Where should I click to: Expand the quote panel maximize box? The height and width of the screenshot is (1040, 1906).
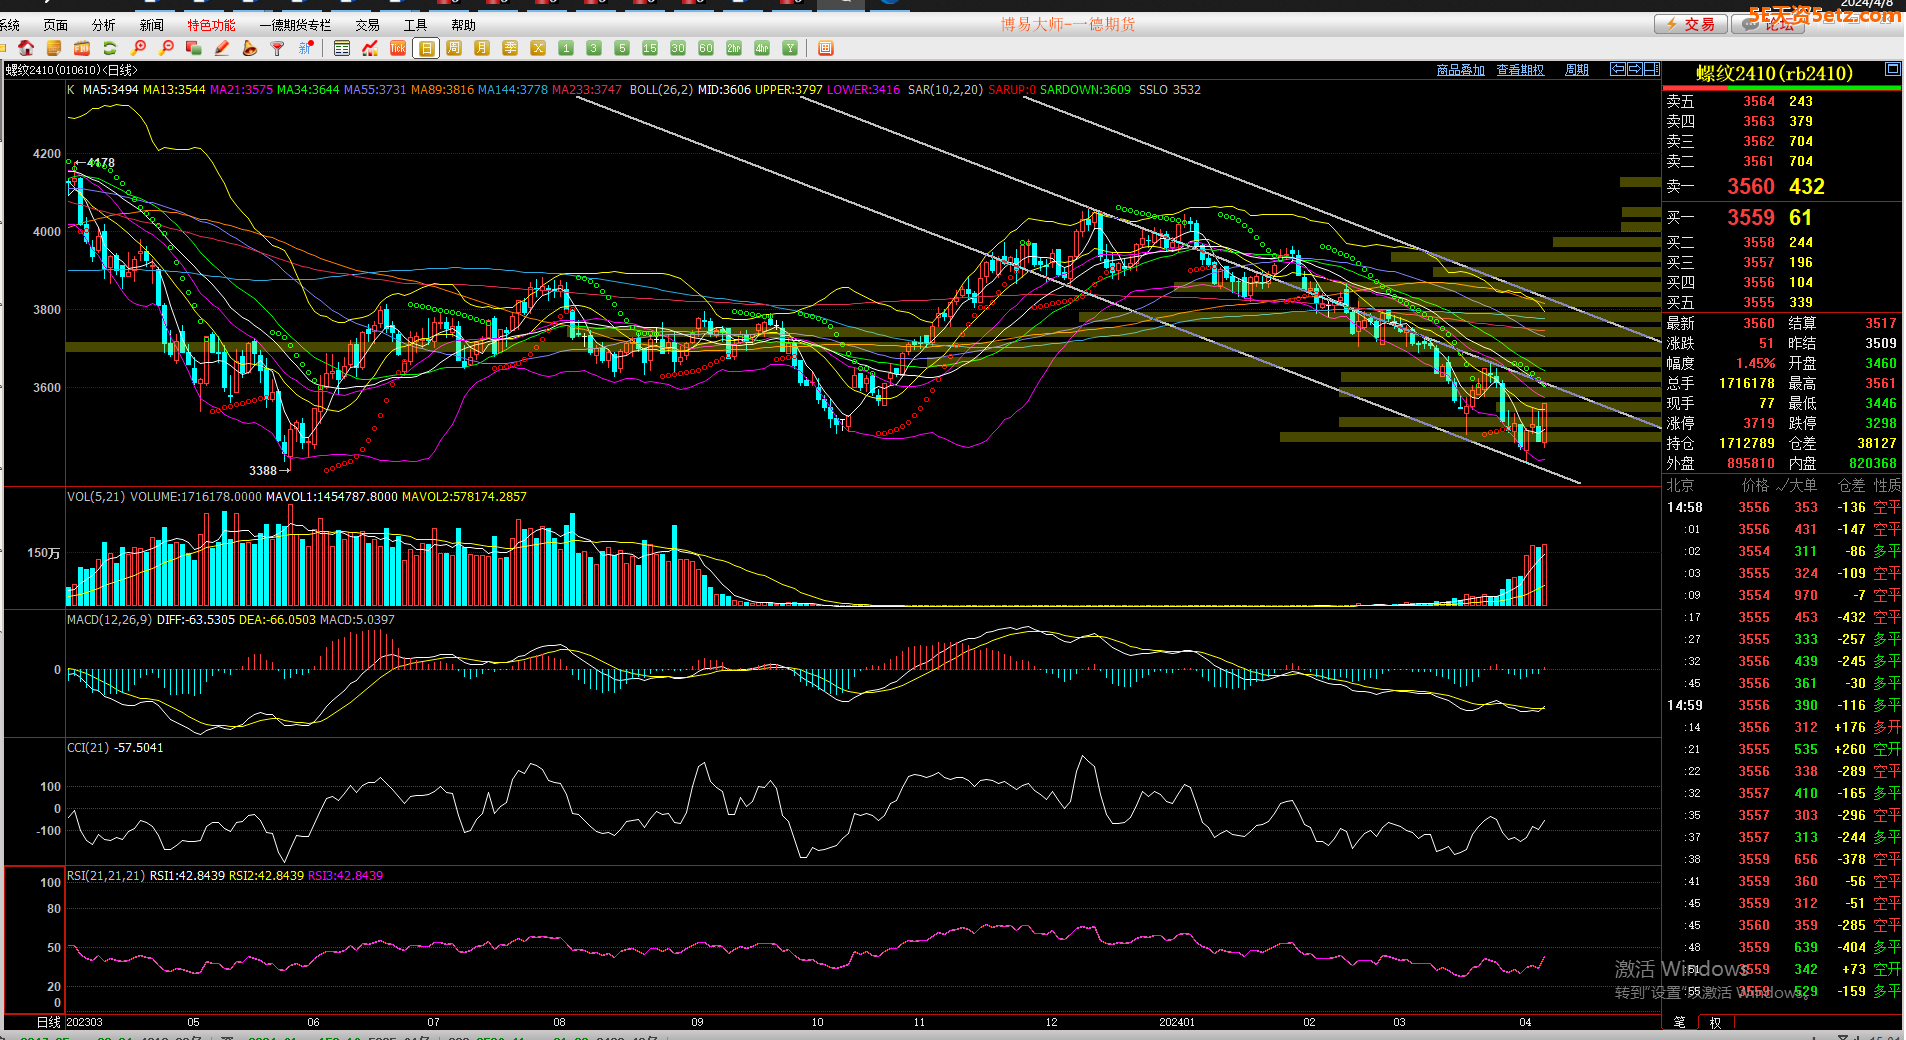[x=1892, y=69]
